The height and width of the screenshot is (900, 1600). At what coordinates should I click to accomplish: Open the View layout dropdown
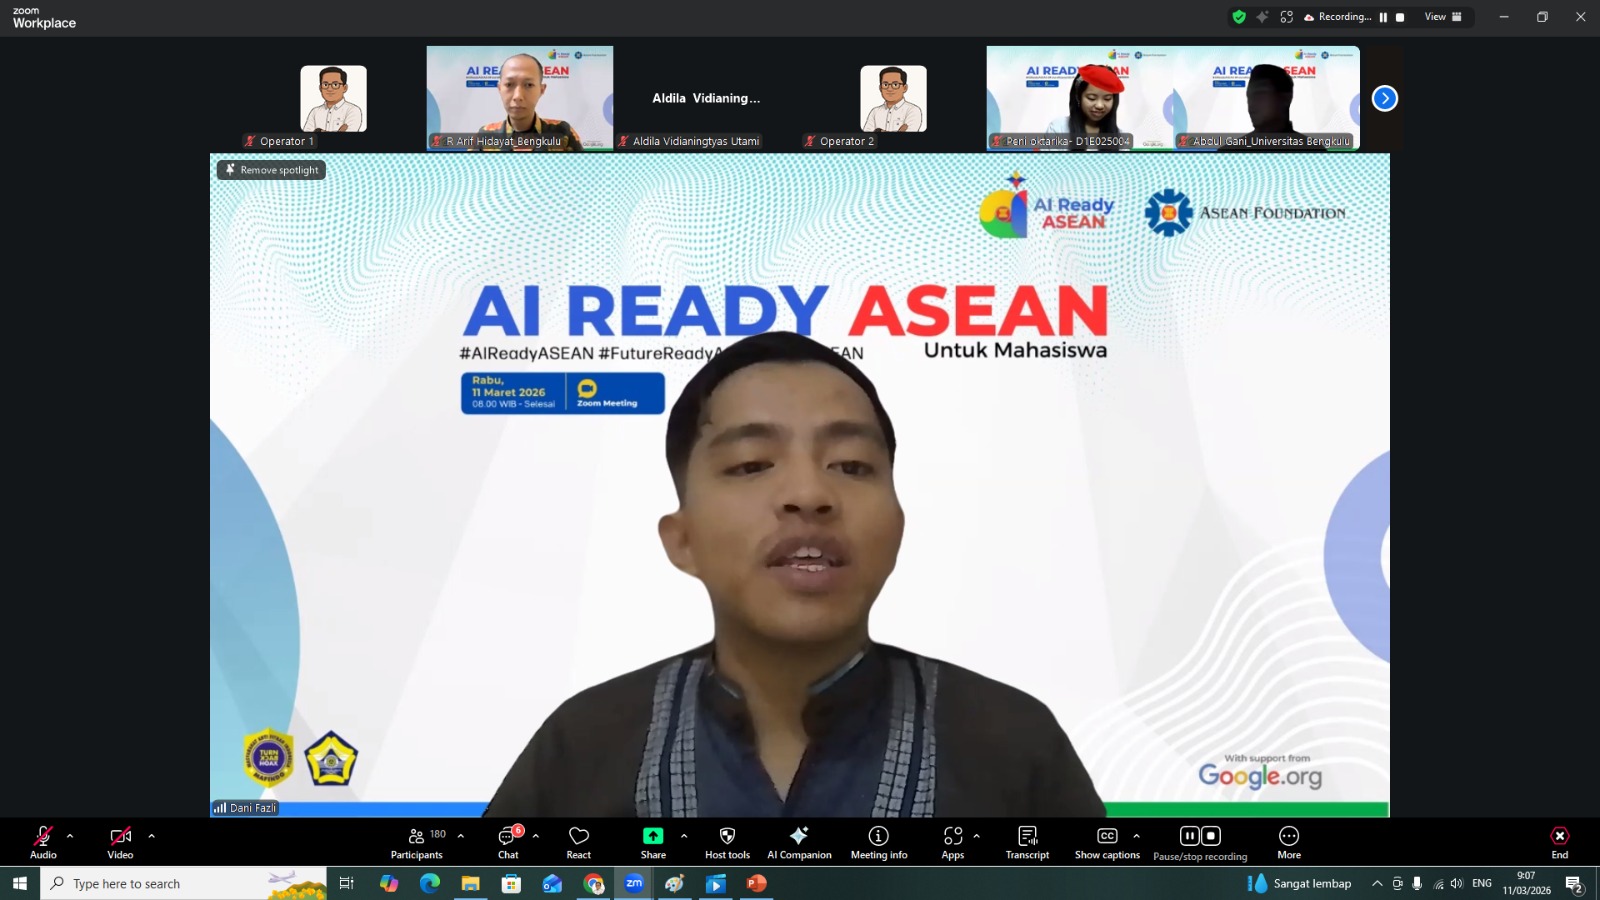point(1443,17)
